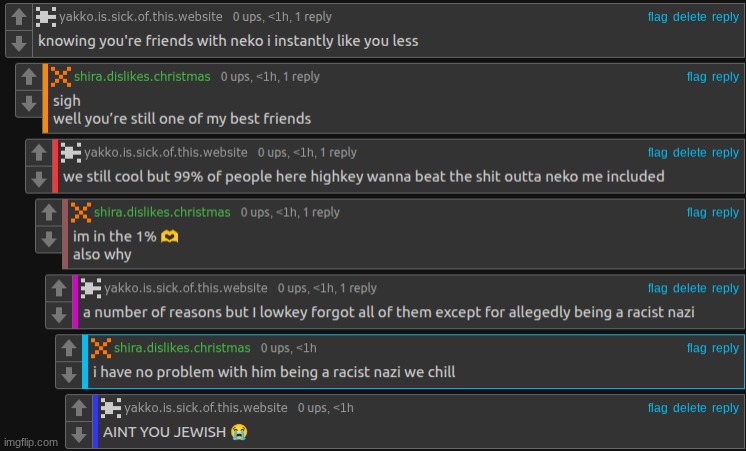
Task: Downvote the "we still cool but 99%" comment
Action: tap(39, 179)
